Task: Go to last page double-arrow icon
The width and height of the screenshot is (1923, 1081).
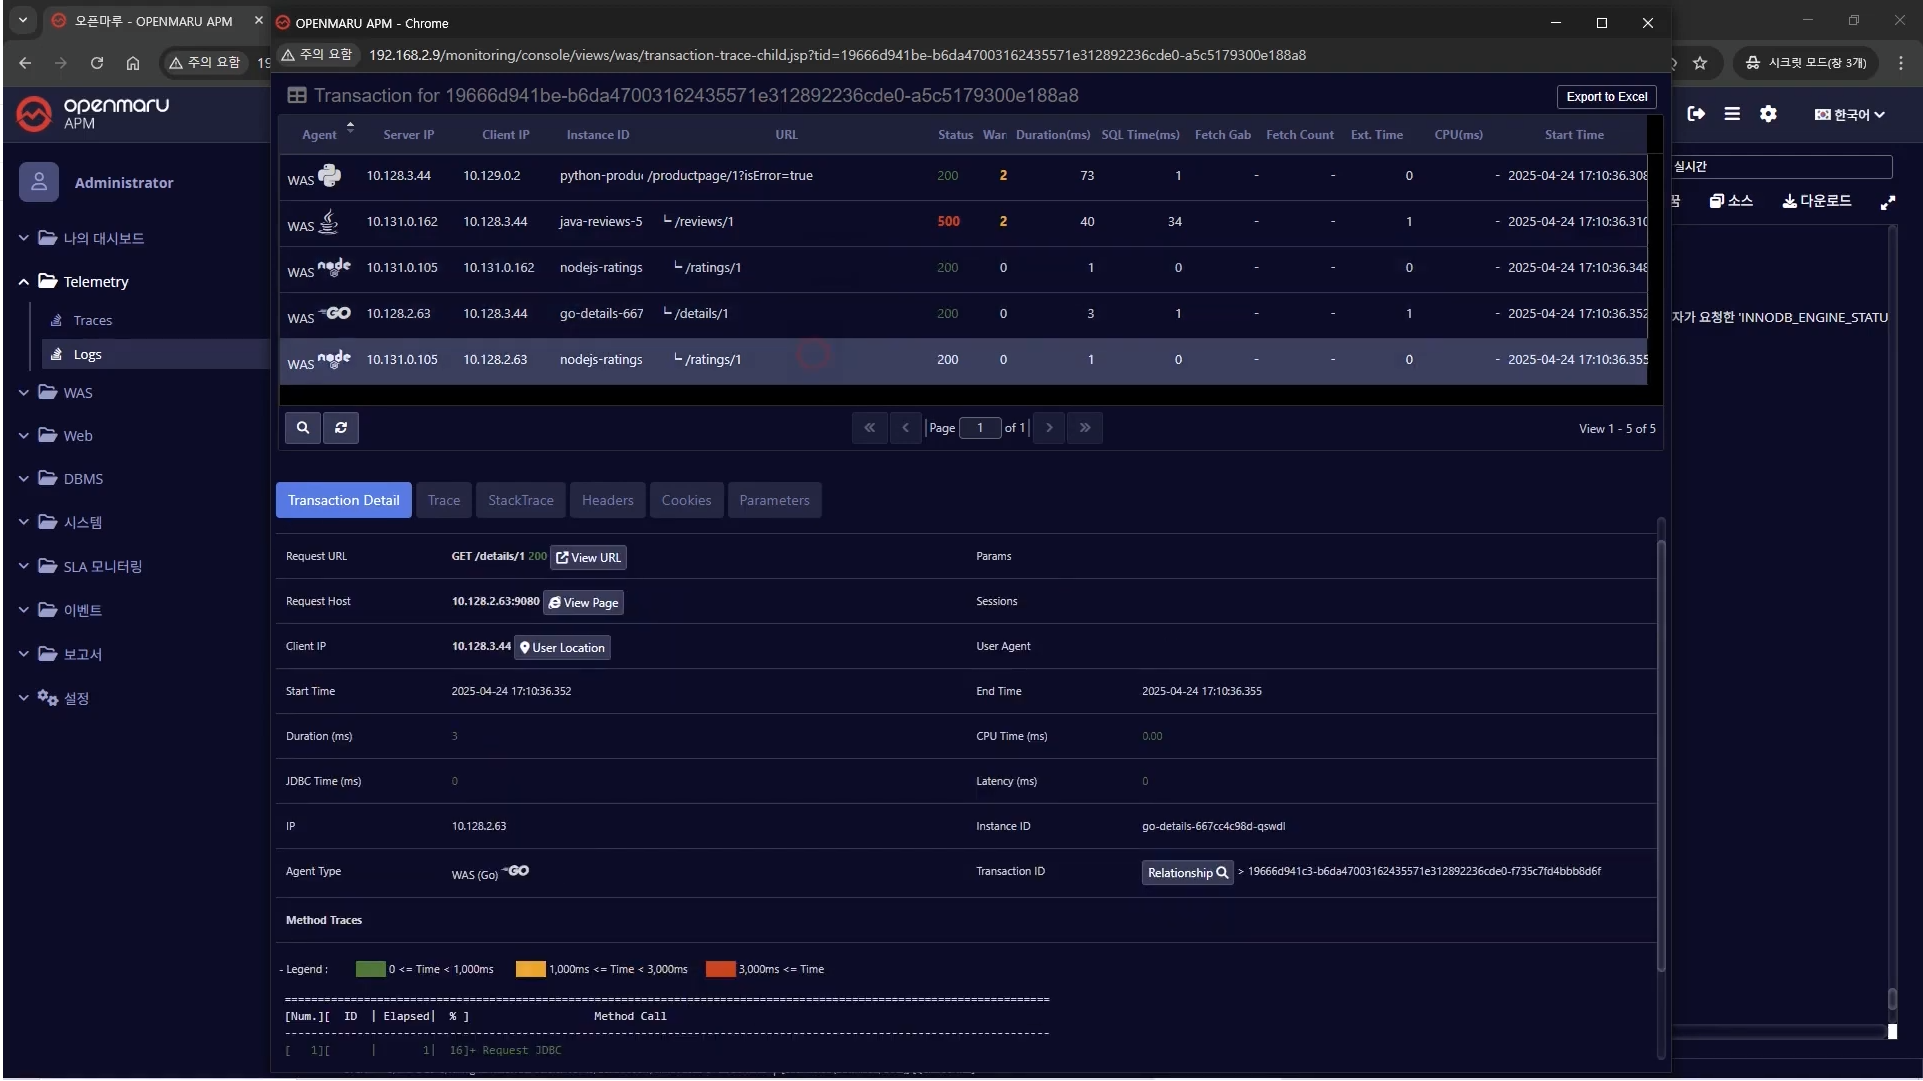Action: click(x=1085, y=428)
